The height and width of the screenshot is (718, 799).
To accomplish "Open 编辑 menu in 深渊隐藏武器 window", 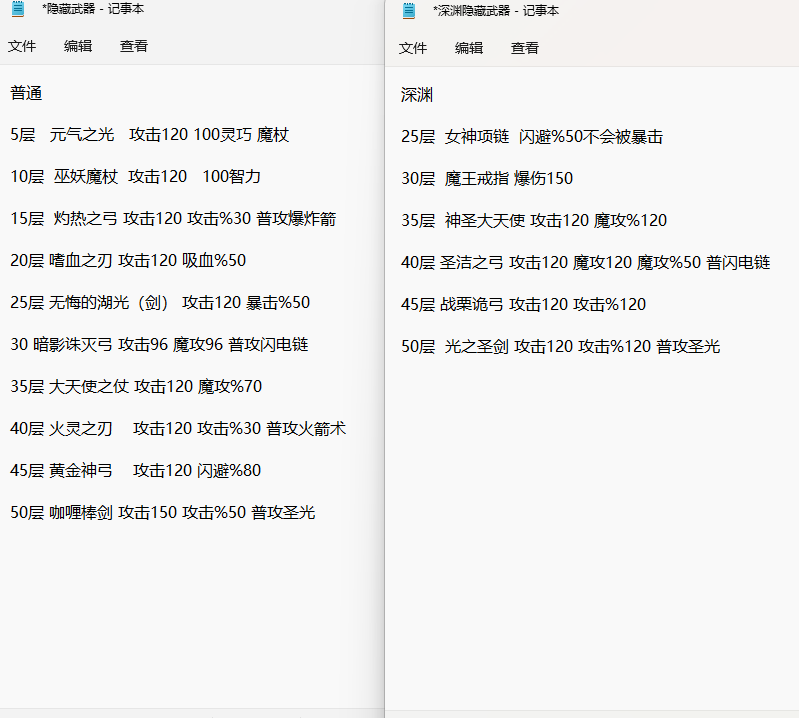I will click(469, 48).
